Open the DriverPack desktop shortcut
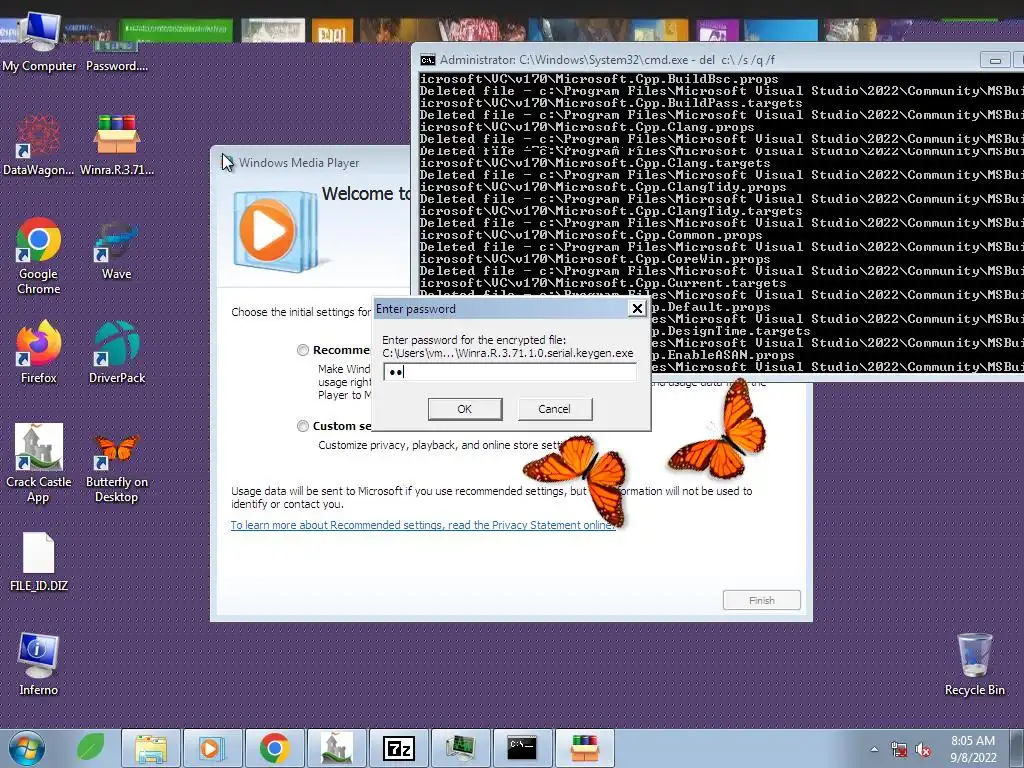 point(116,353)
